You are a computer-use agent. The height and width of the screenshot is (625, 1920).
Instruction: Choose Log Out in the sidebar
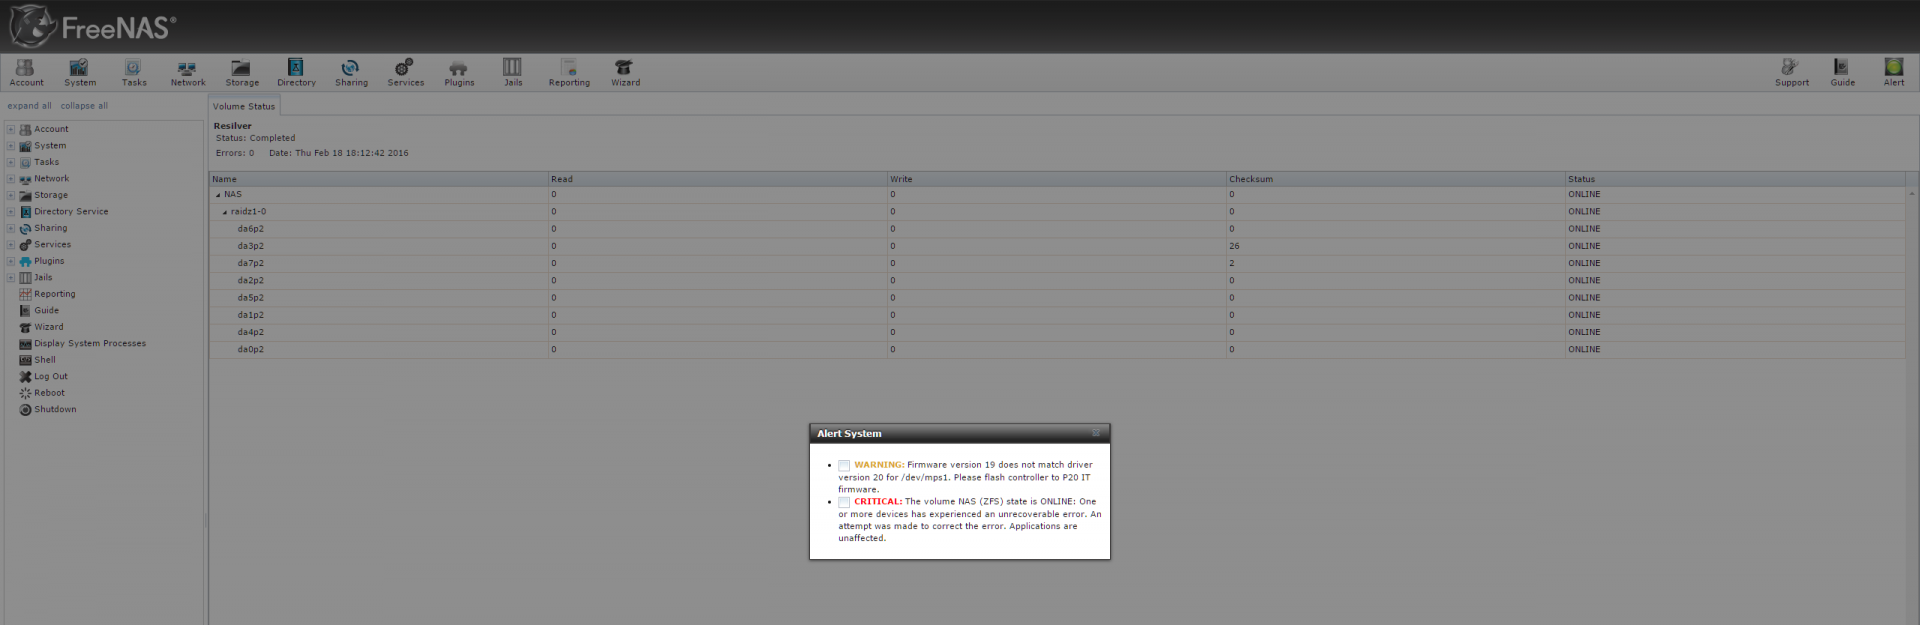[x=43, y=377]
